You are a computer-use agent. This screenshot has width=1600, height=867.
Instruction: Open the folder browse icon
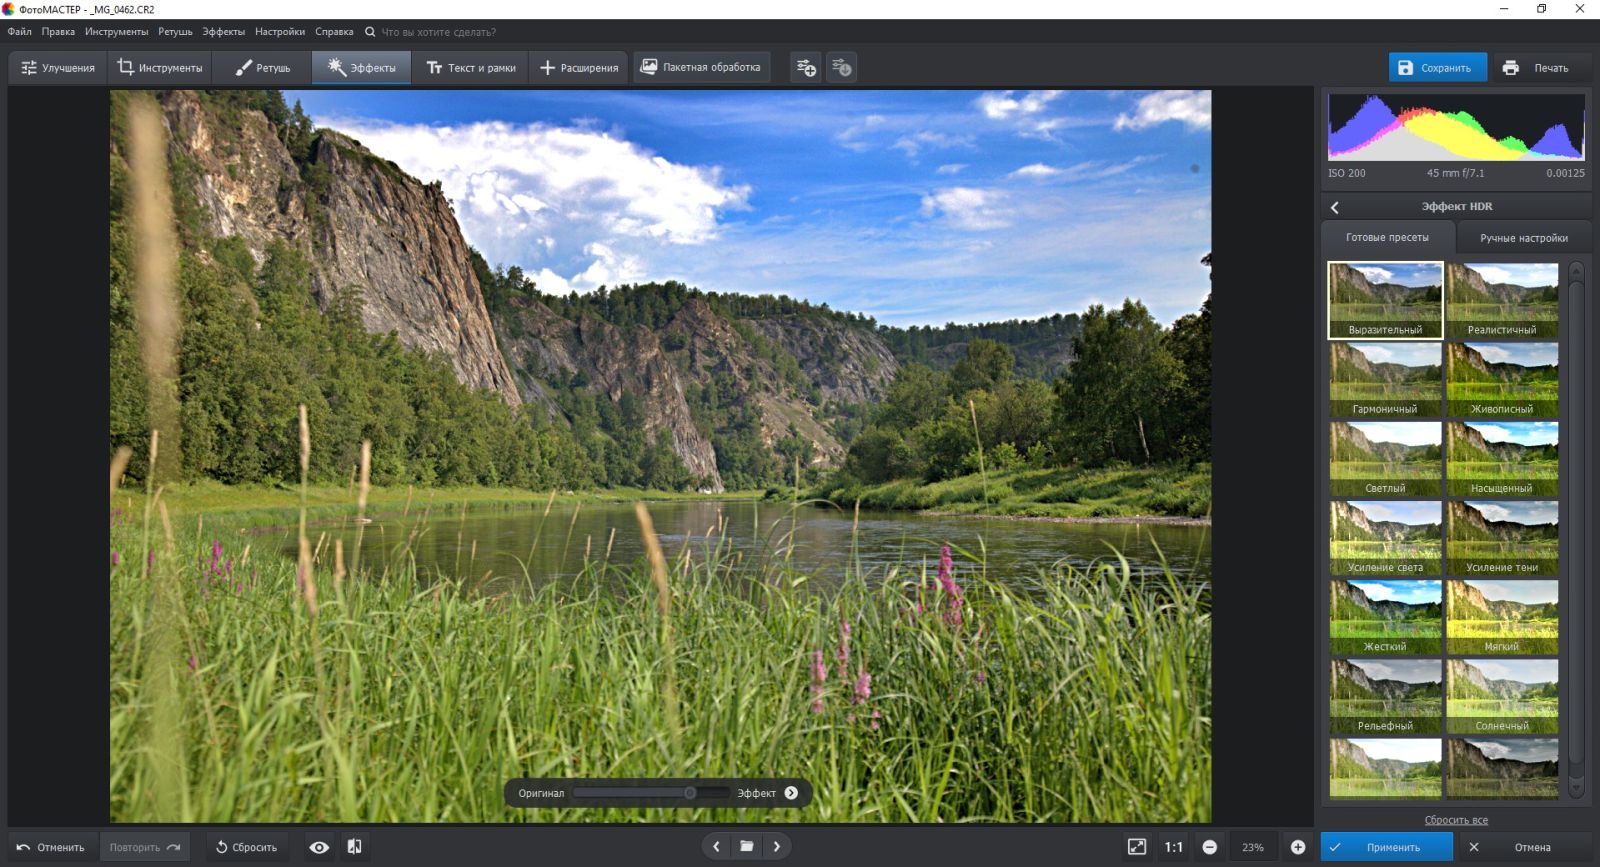tap(746, 846)
